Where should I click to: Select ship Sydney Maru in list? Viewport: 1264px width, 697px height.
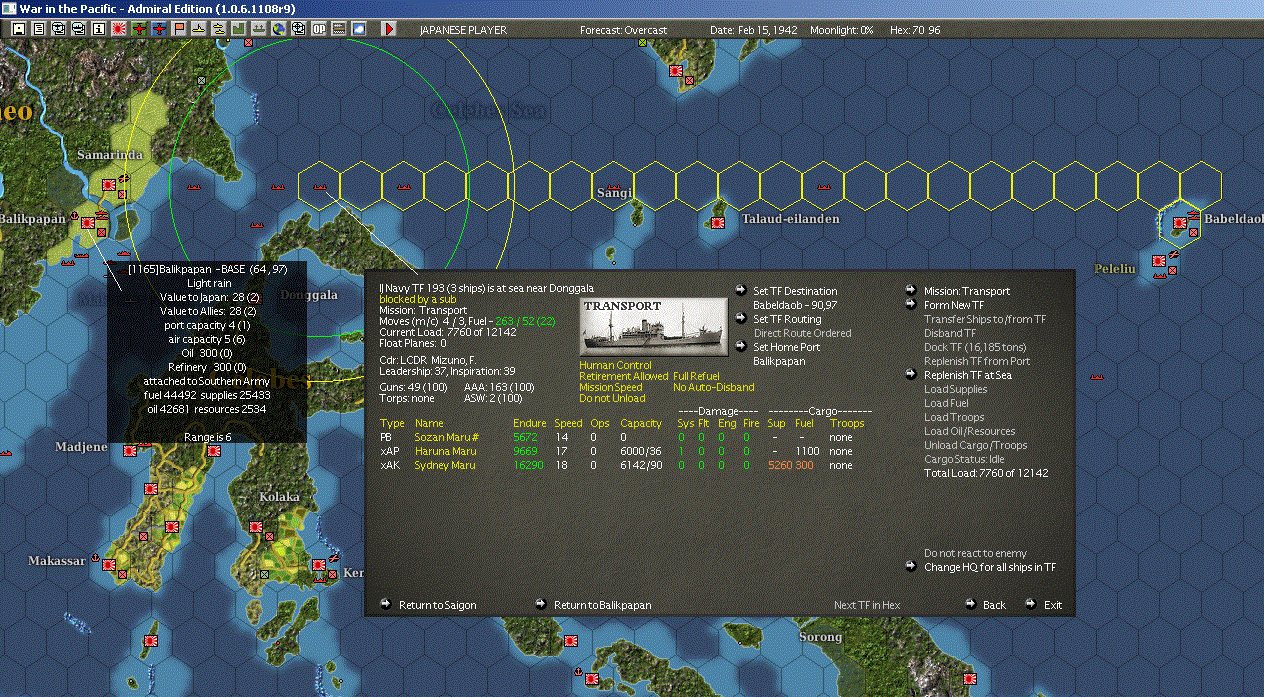point(444,465)
